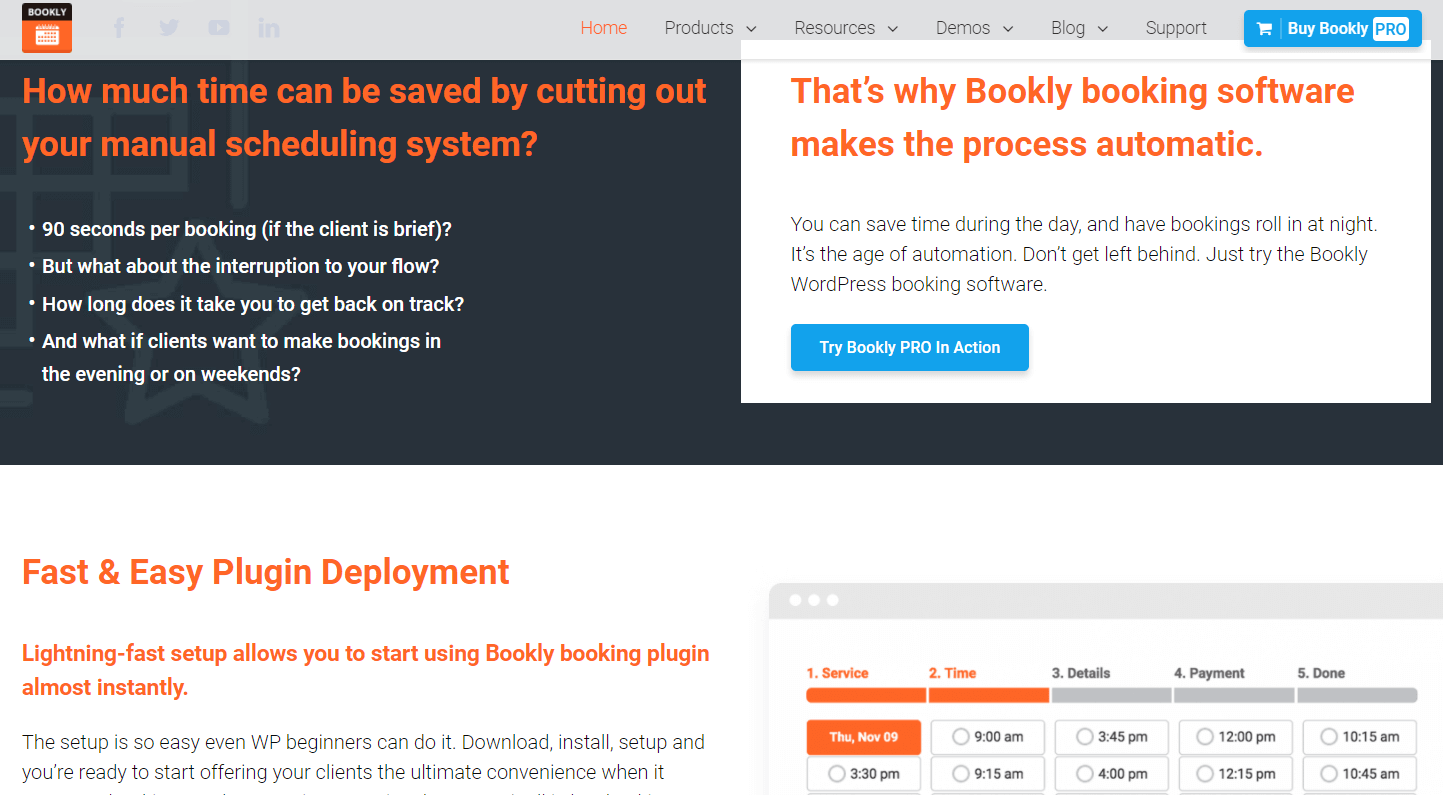Image resolution: width=1443 pixels, height=795 pixels.
Task: Click the 3. Details step tab
Action: point(1081,673)
